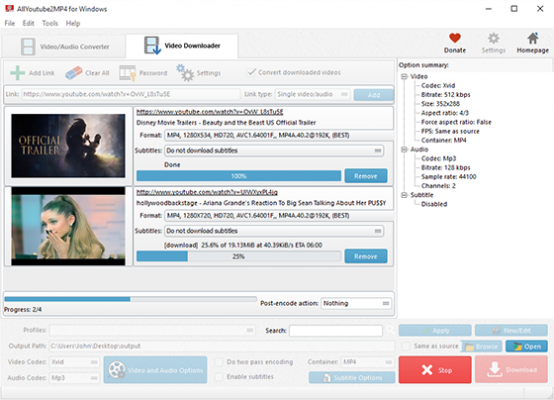Viewport: 554px width, 400px height.
Task: Click the 25% download progress bar
Action: coord(238,256)
